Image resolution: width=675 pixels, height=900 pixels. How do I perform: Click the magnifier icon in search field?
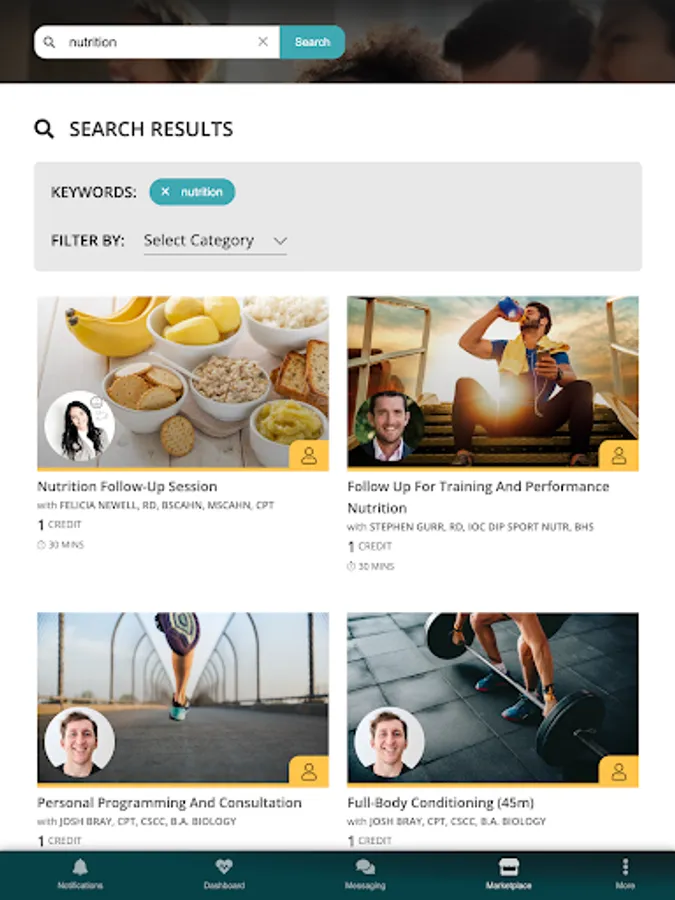(x=49, y=42)
